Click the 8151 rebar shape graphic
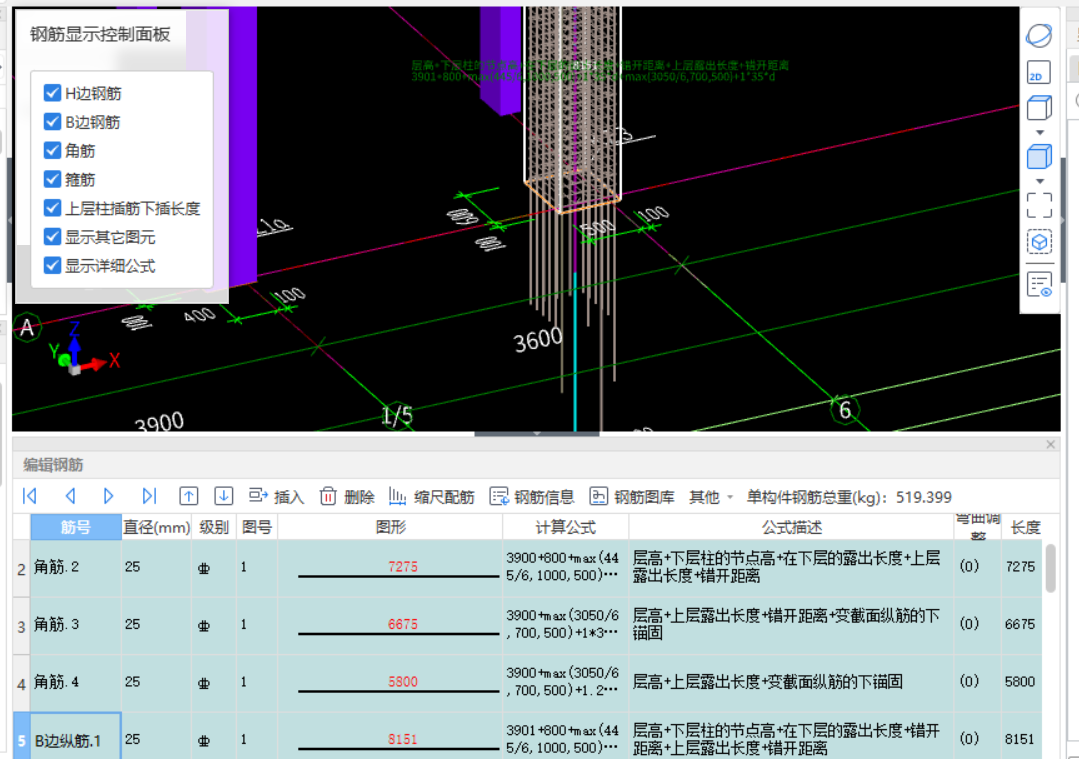The height and width of the screenshot is (759, 1079). 398,741
